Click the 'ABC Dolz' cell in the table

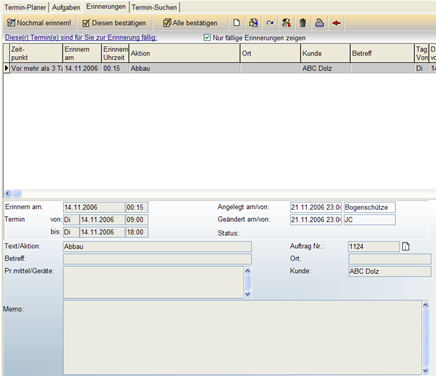tap(325, 68)
